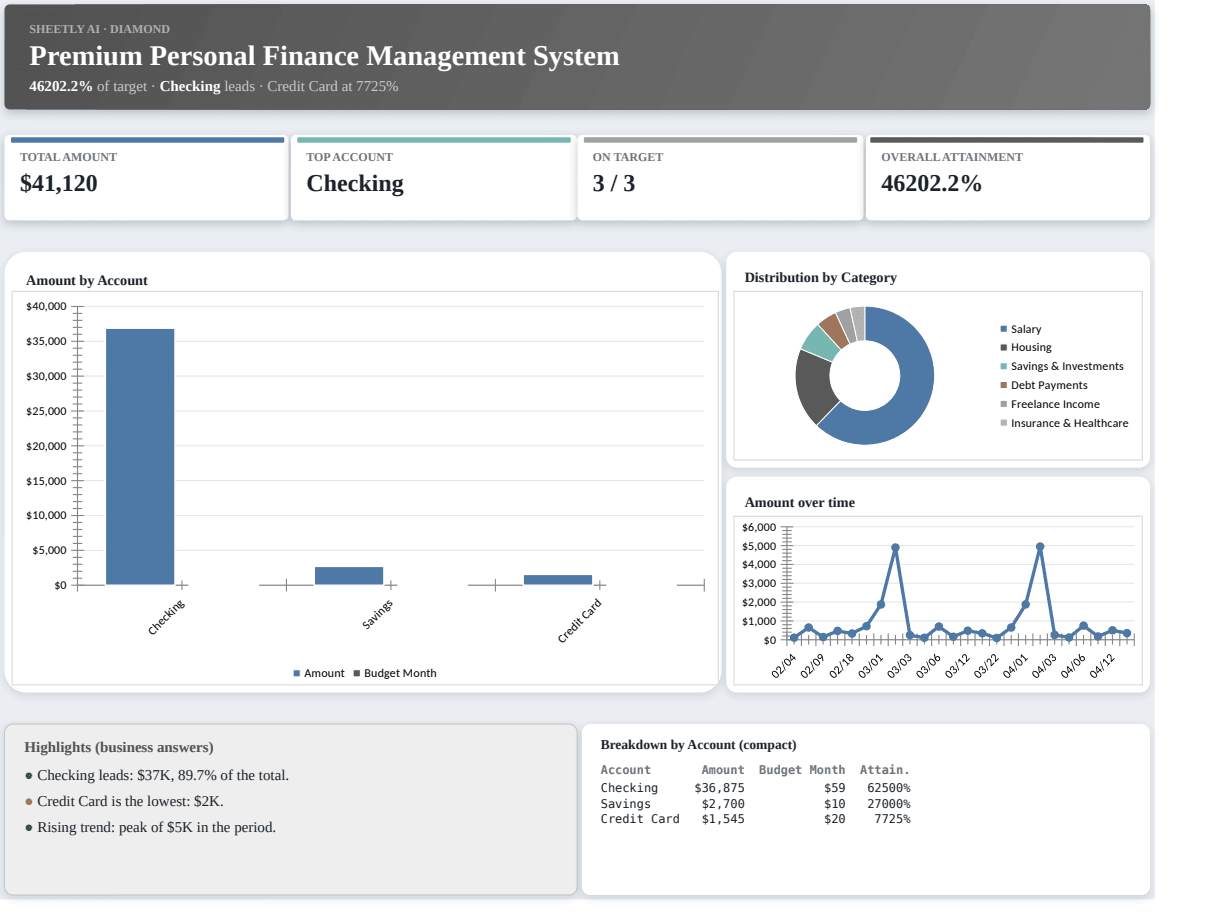1227x922 pixels.
Task: Click the Breakdown by Account (compact) heading
Action: coord(699,745)
